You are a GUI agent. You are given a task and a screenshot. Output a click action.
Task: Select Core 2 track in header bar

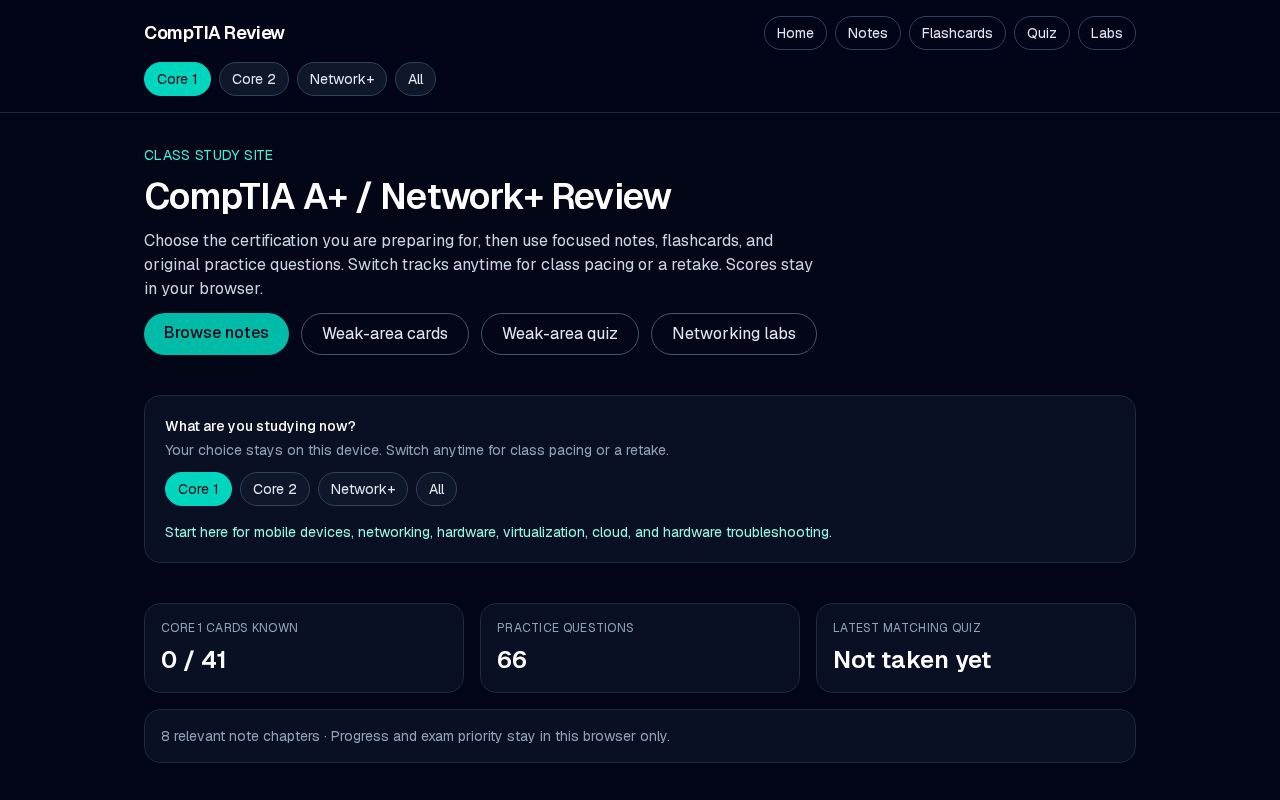click(254, 79)
